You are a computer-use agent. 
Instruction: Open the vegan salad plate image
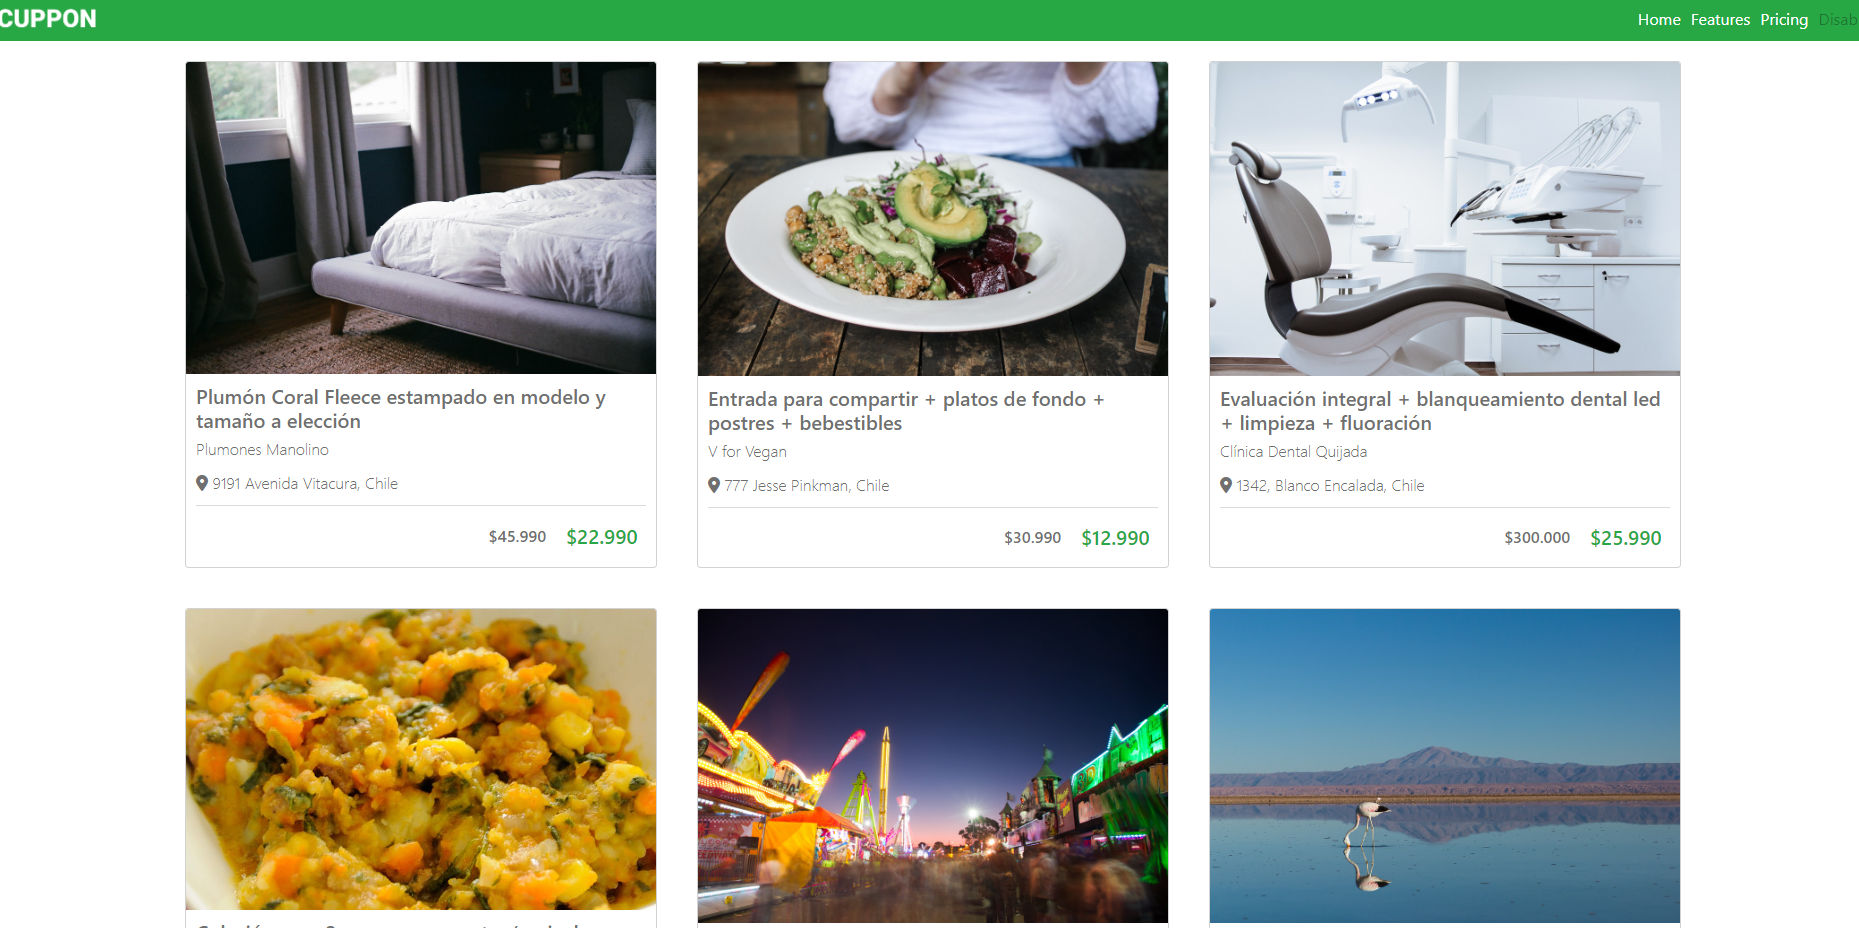(933, 219)
